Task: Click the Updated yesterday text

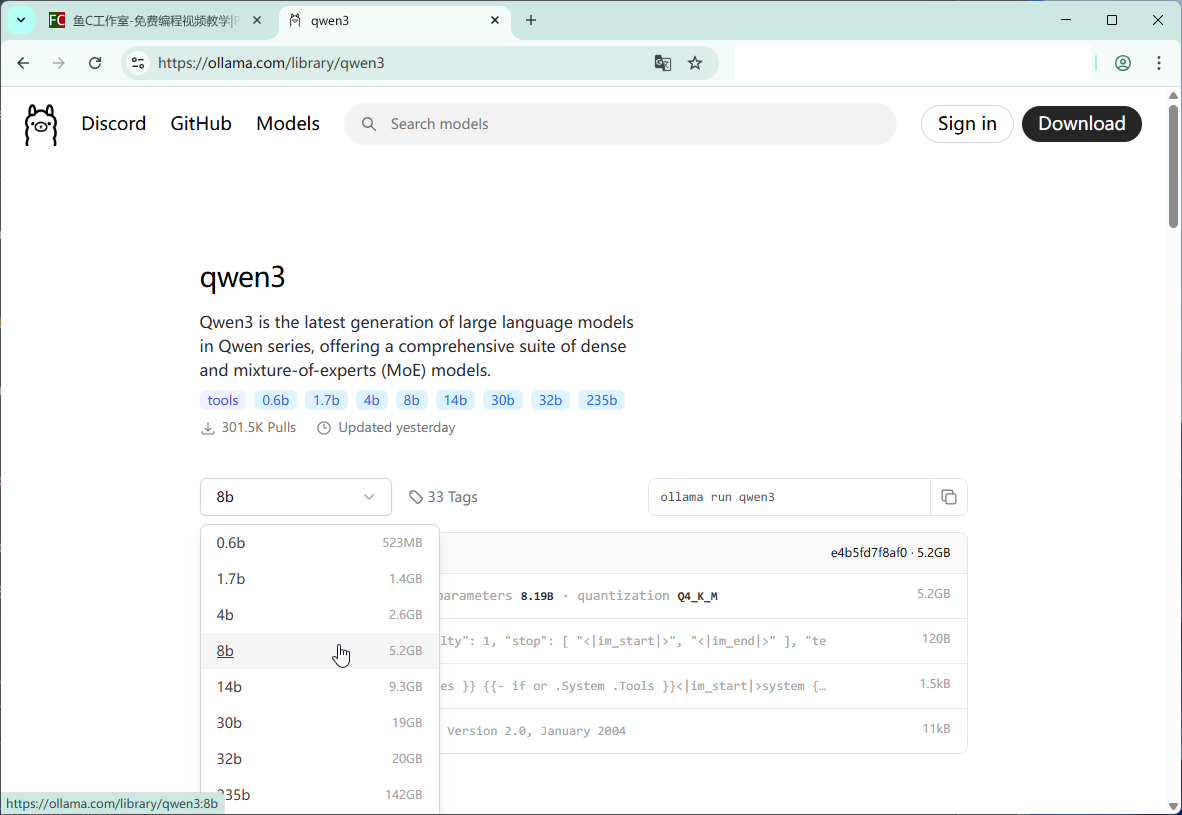Action: tap(397, 427)
